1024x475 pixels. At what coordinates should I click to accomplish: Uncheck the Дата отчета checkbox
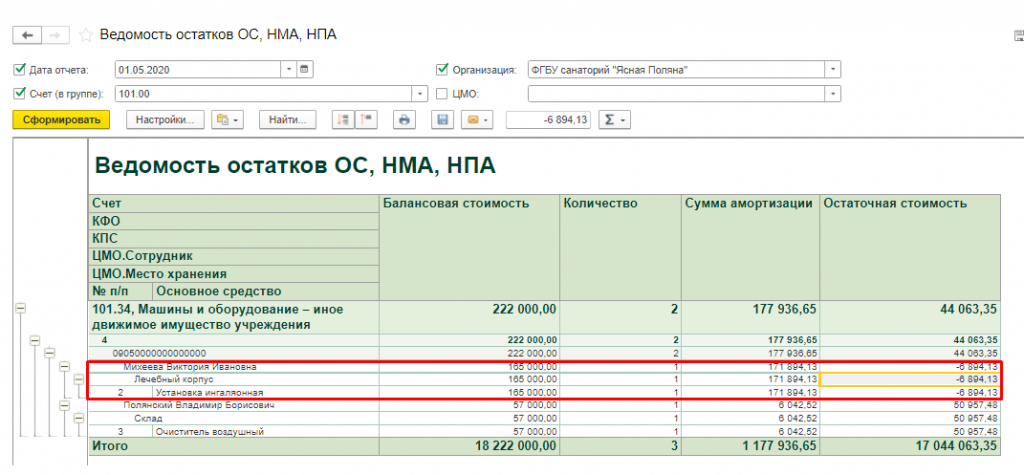(x=19, y=70)
